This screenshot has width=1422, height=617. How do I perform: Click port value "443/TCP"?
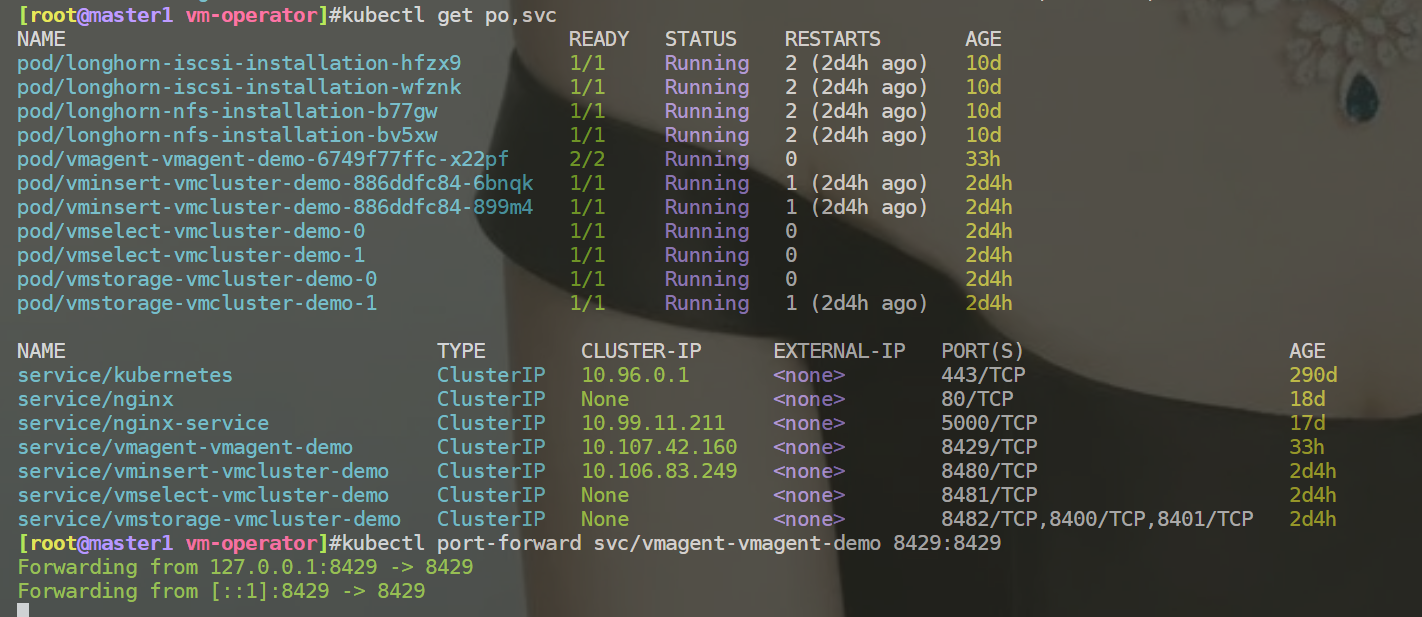[x=983, y=375]
